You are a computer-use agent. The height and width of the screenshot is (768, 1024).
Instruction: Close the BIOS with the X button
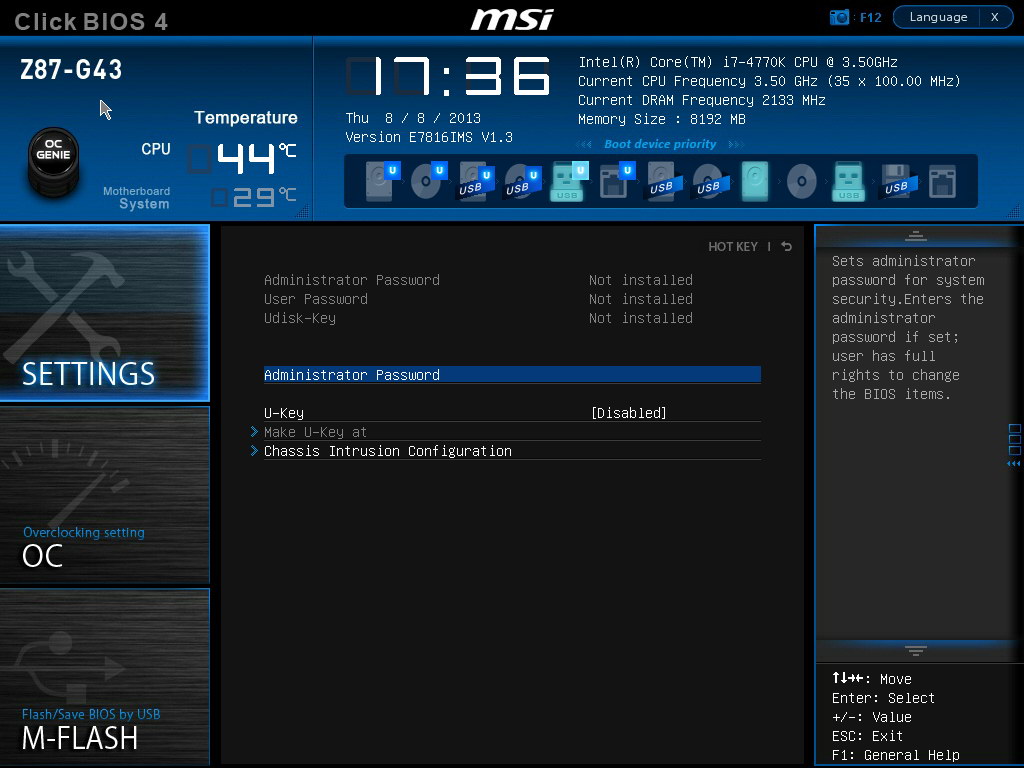click(995, 17)
